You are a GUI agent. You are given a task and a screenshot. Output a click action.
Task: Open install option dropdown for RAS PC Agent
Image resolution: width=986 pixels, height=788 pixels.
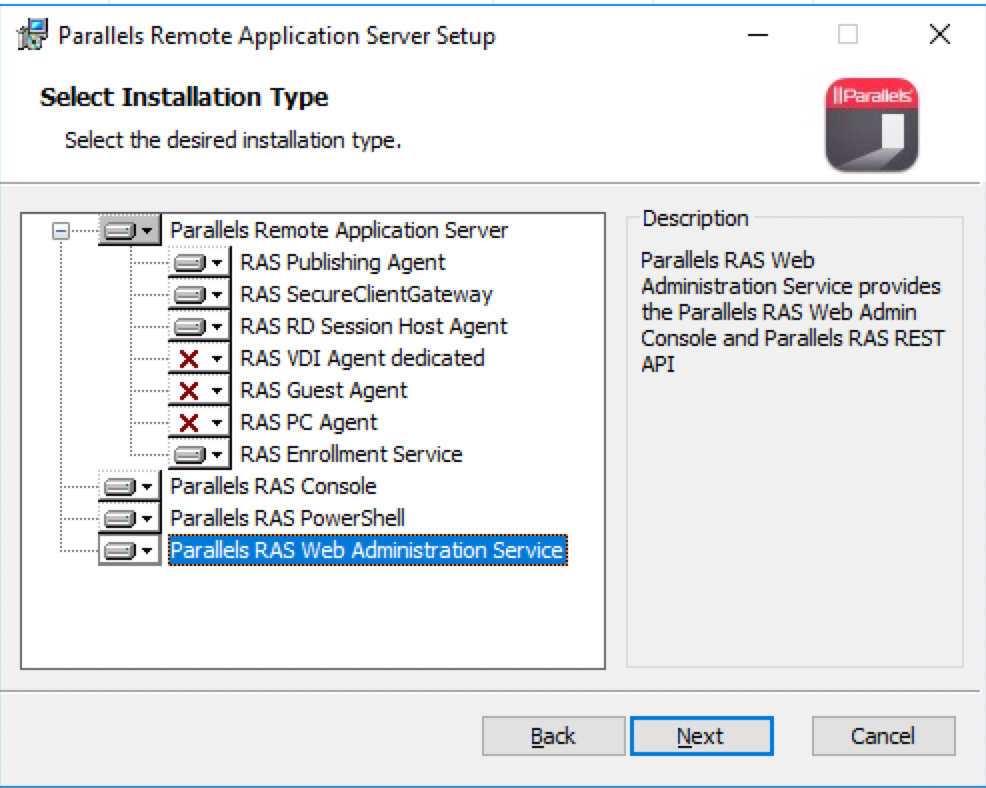pyautogui.click(x=199, y=423)
